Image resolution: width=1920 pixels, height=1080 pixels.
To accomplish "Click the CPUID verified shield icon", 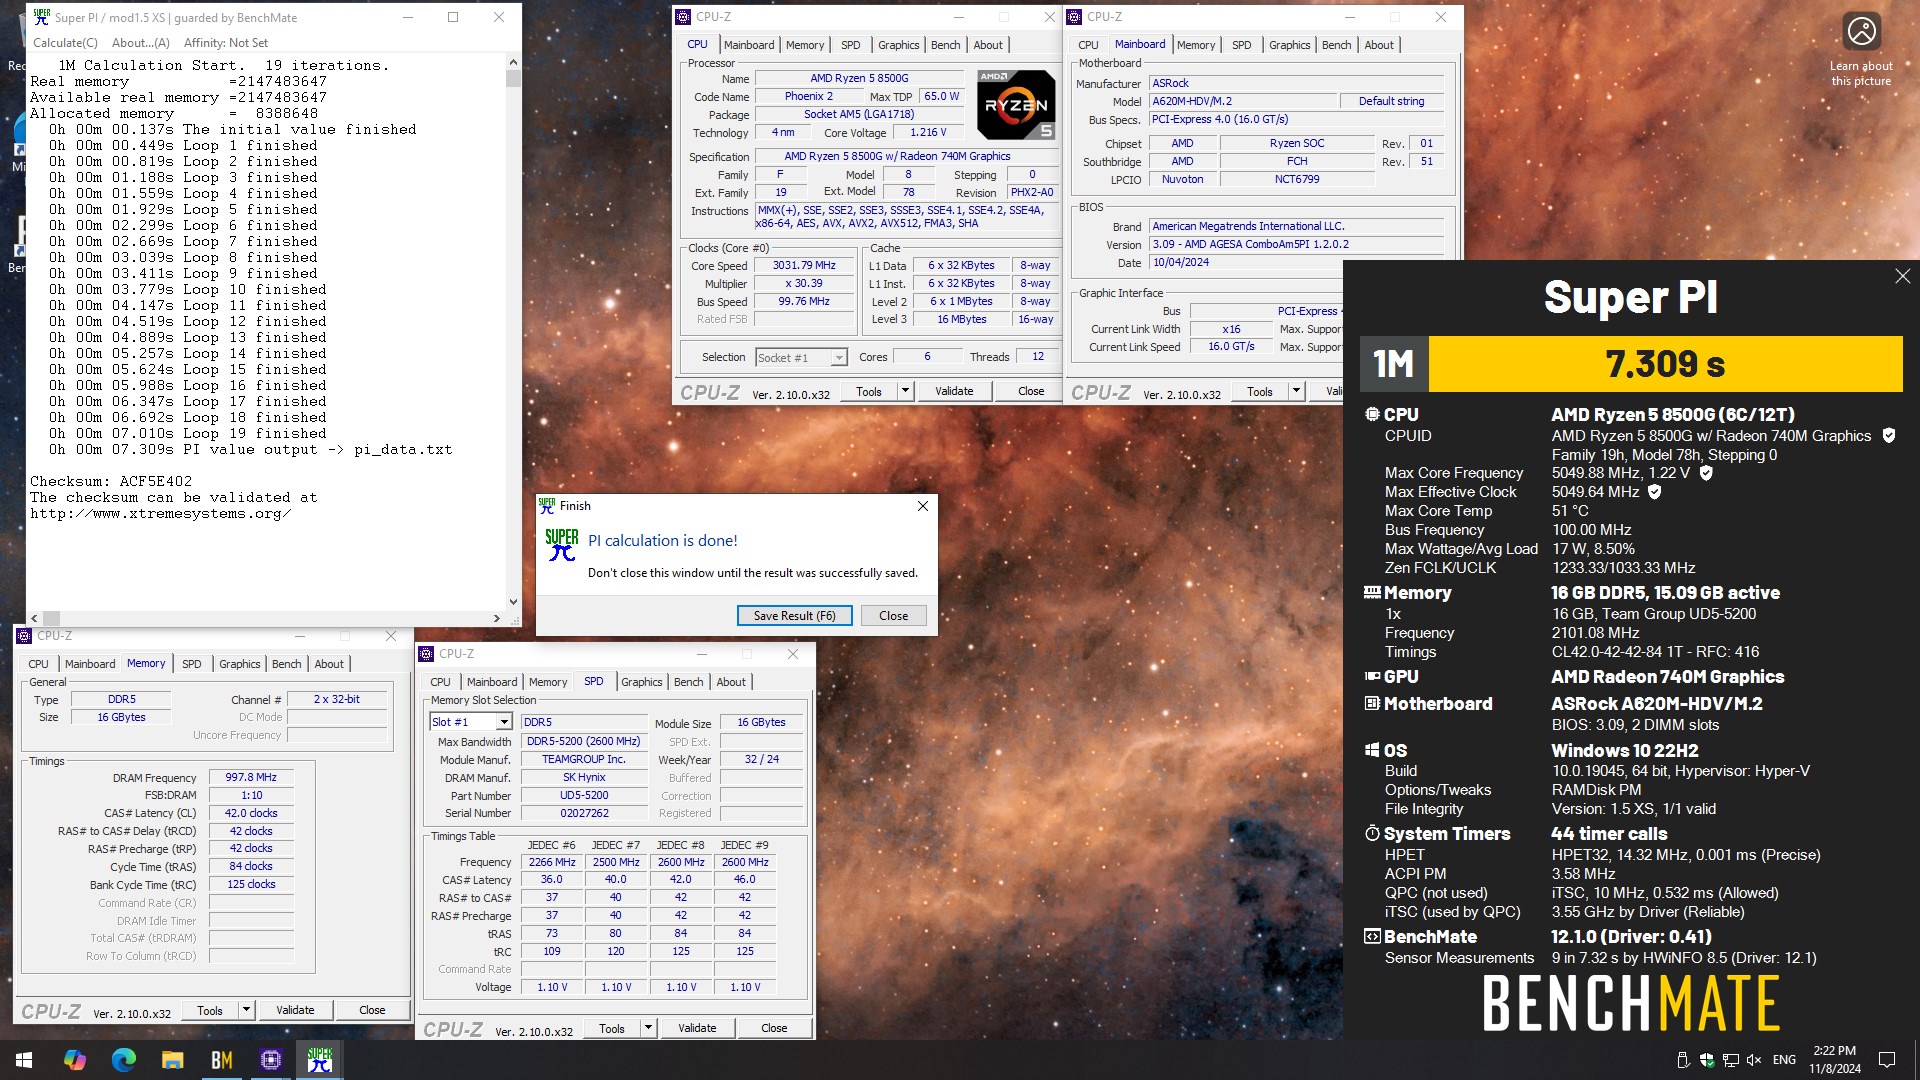I will click(x=1889, y=436).
